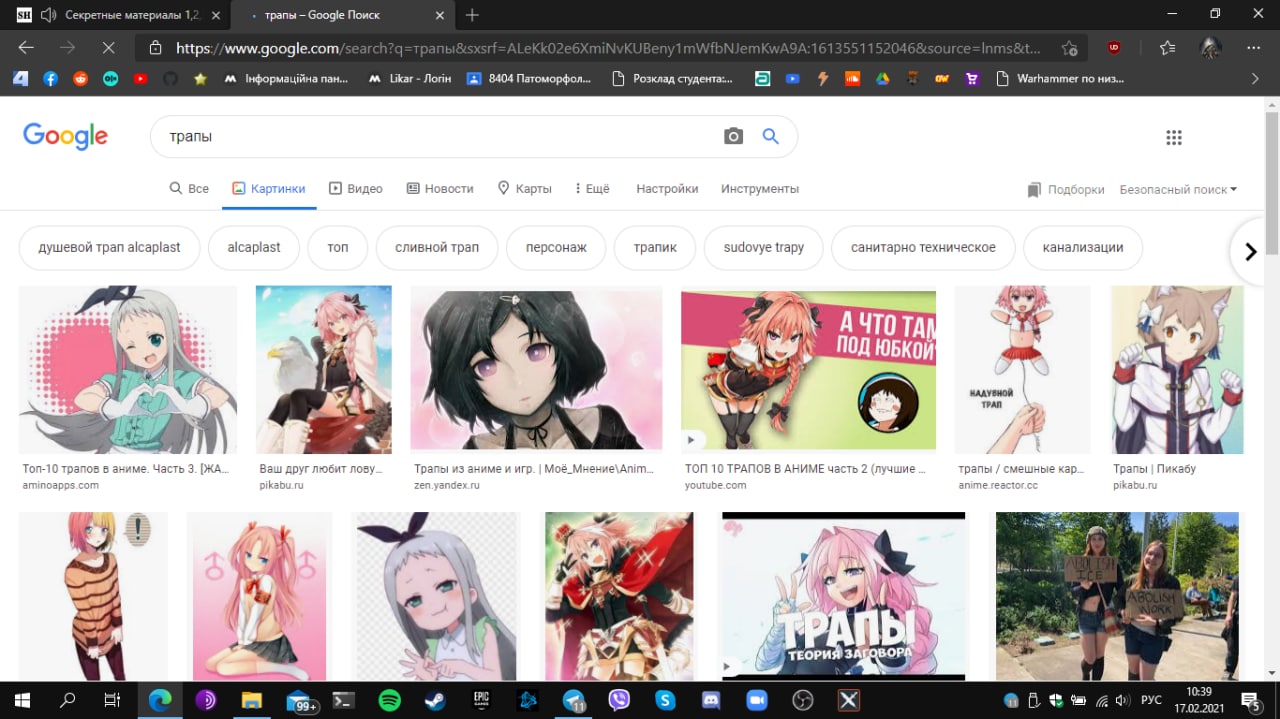Viewport: 1280px width, 719px height.
Task: Open the youtube.com ТОП 10 video thumbnail
Action: pos(808,370)
